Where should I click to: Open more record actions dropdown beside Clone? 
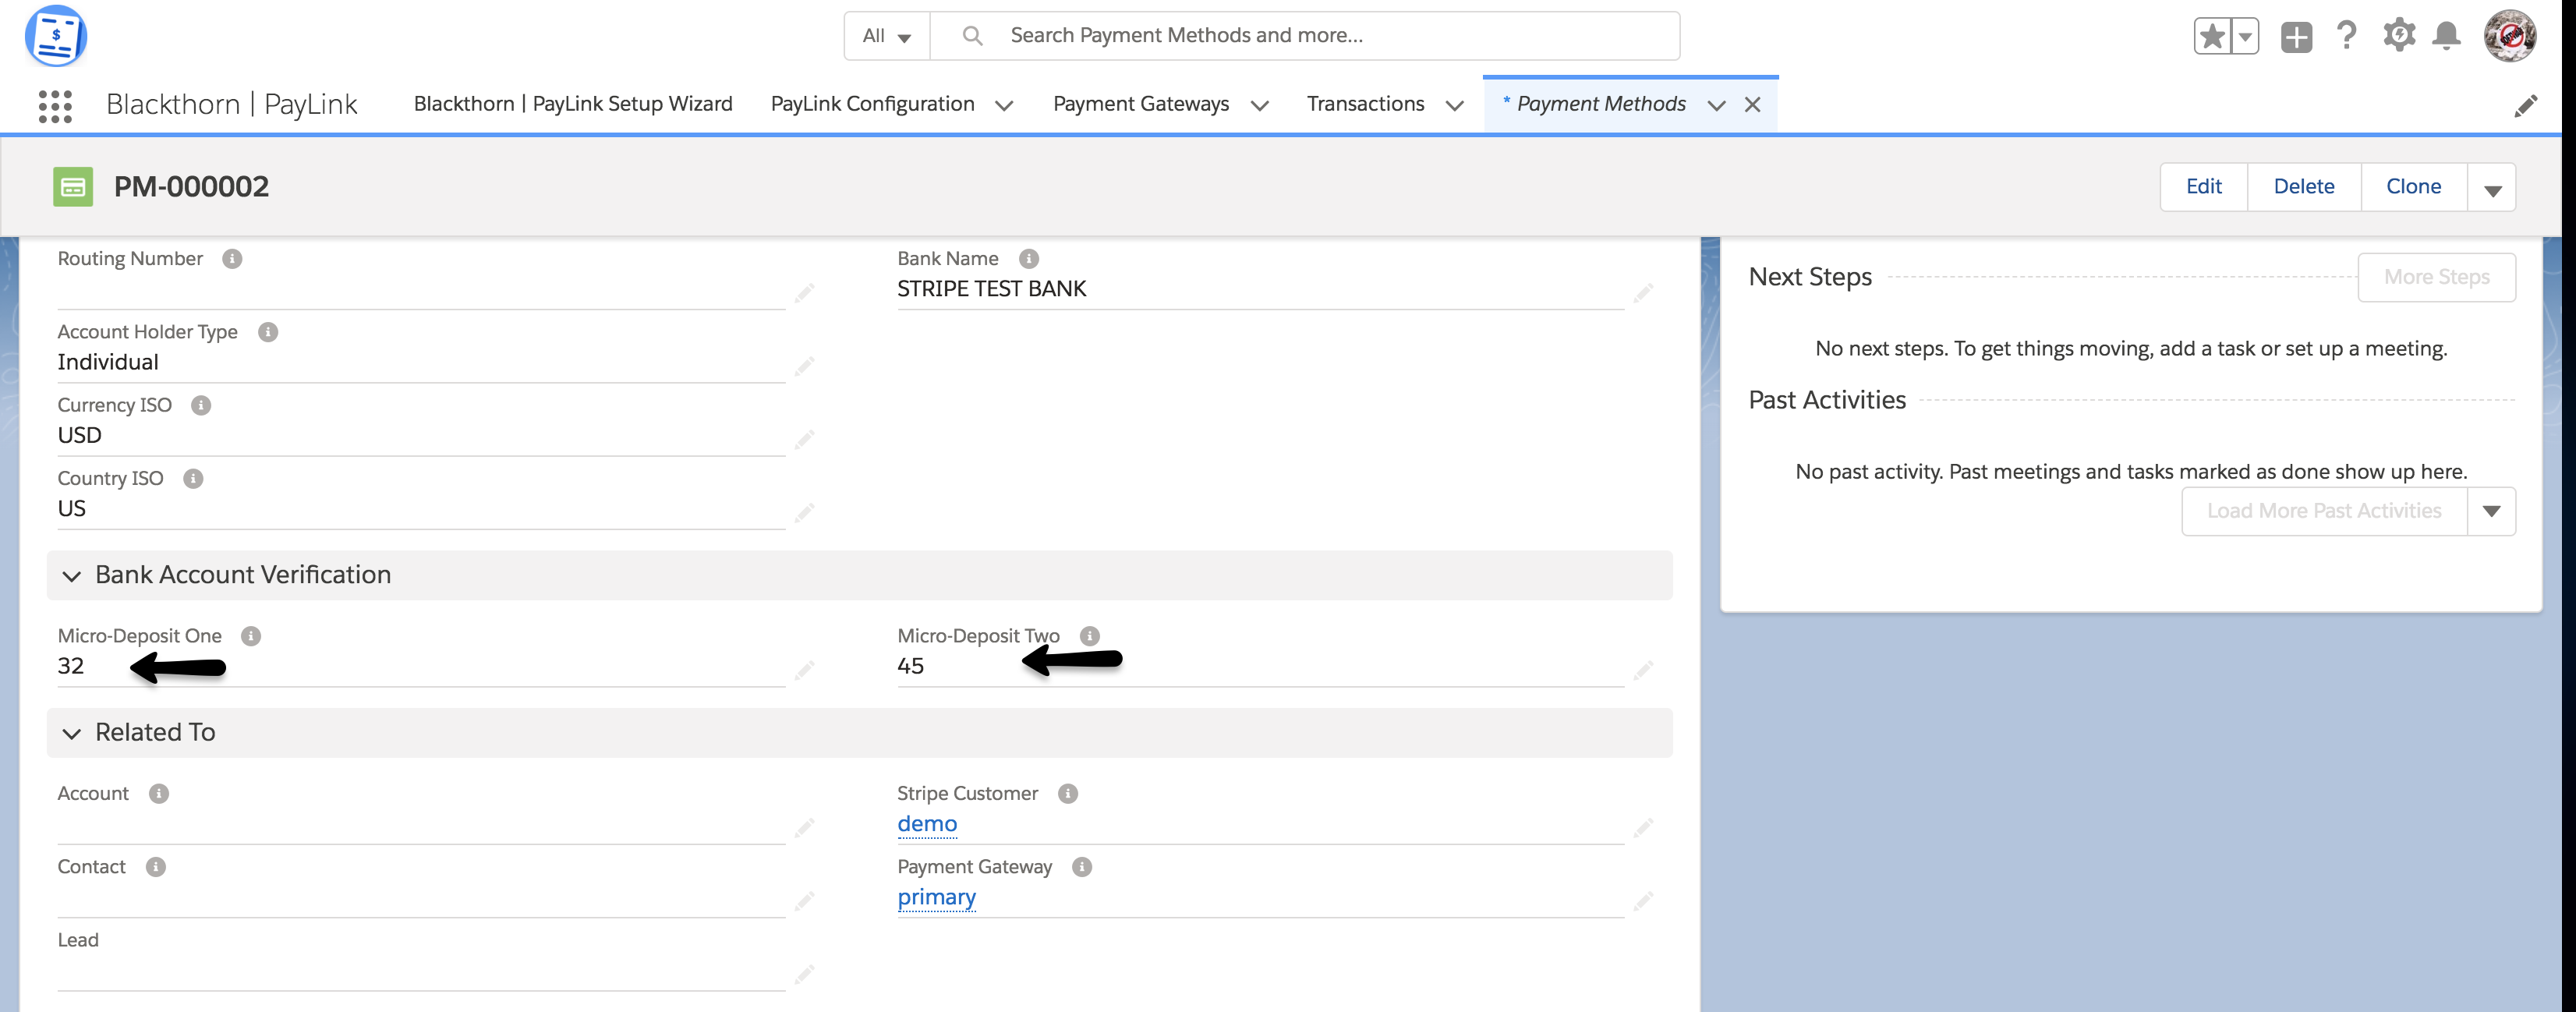point(2492,187)
